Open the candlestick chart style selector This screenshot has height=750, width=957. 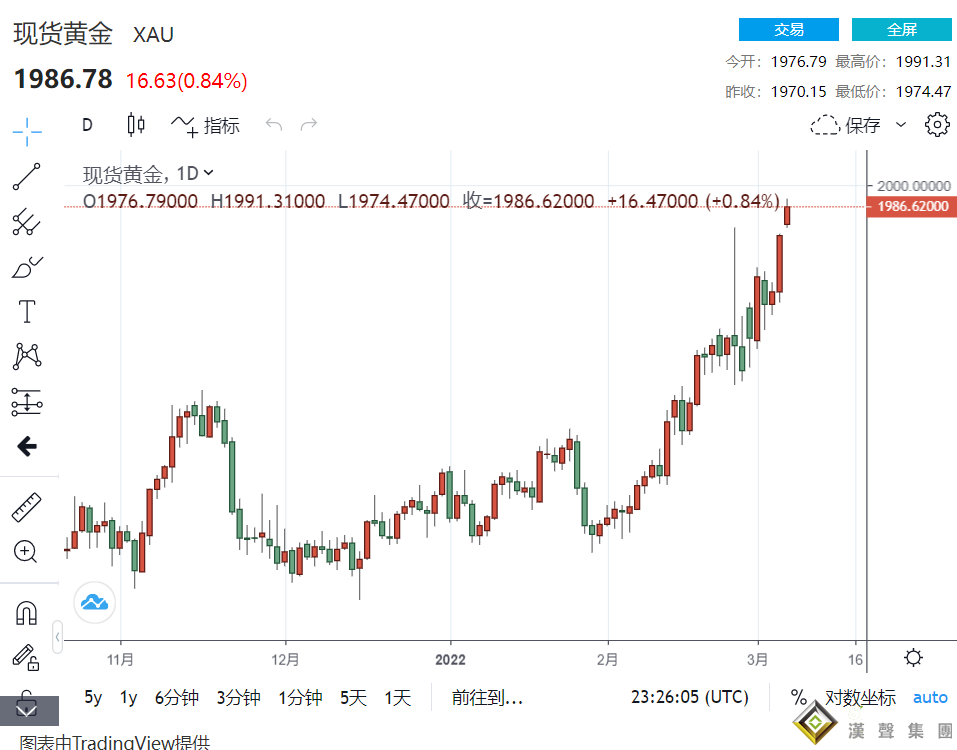tap(136, 124)
